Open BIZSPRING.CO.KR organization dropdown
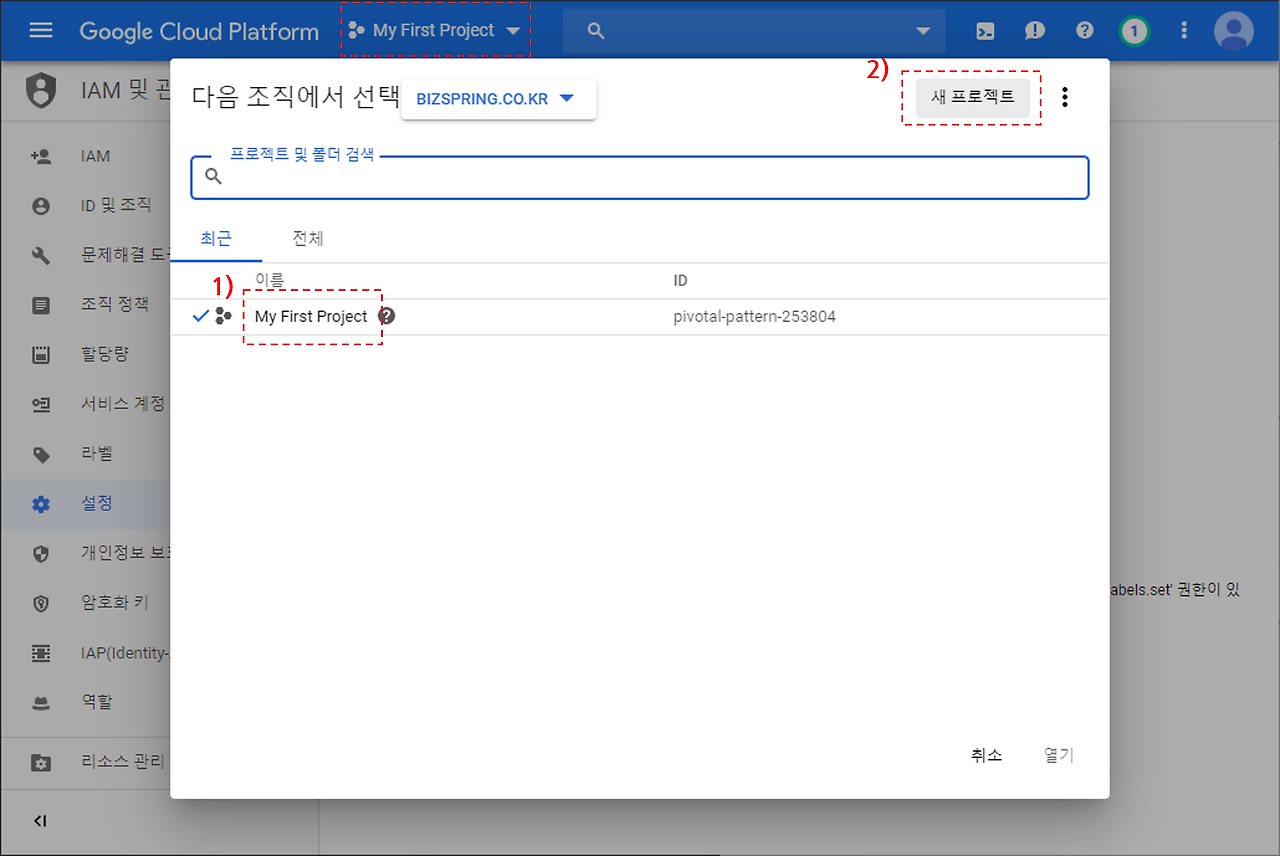1280x856 pixels. tap(498, 99)
